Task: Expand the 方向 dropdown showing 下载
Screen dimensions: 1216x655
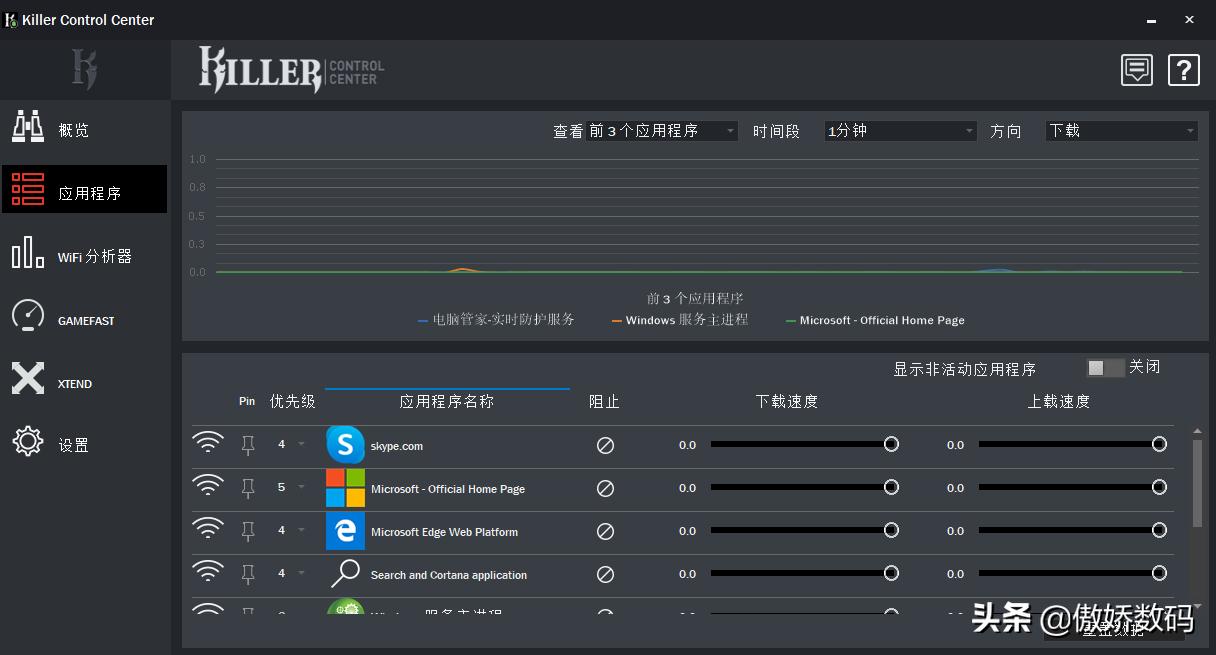Action: (1120, 130)
